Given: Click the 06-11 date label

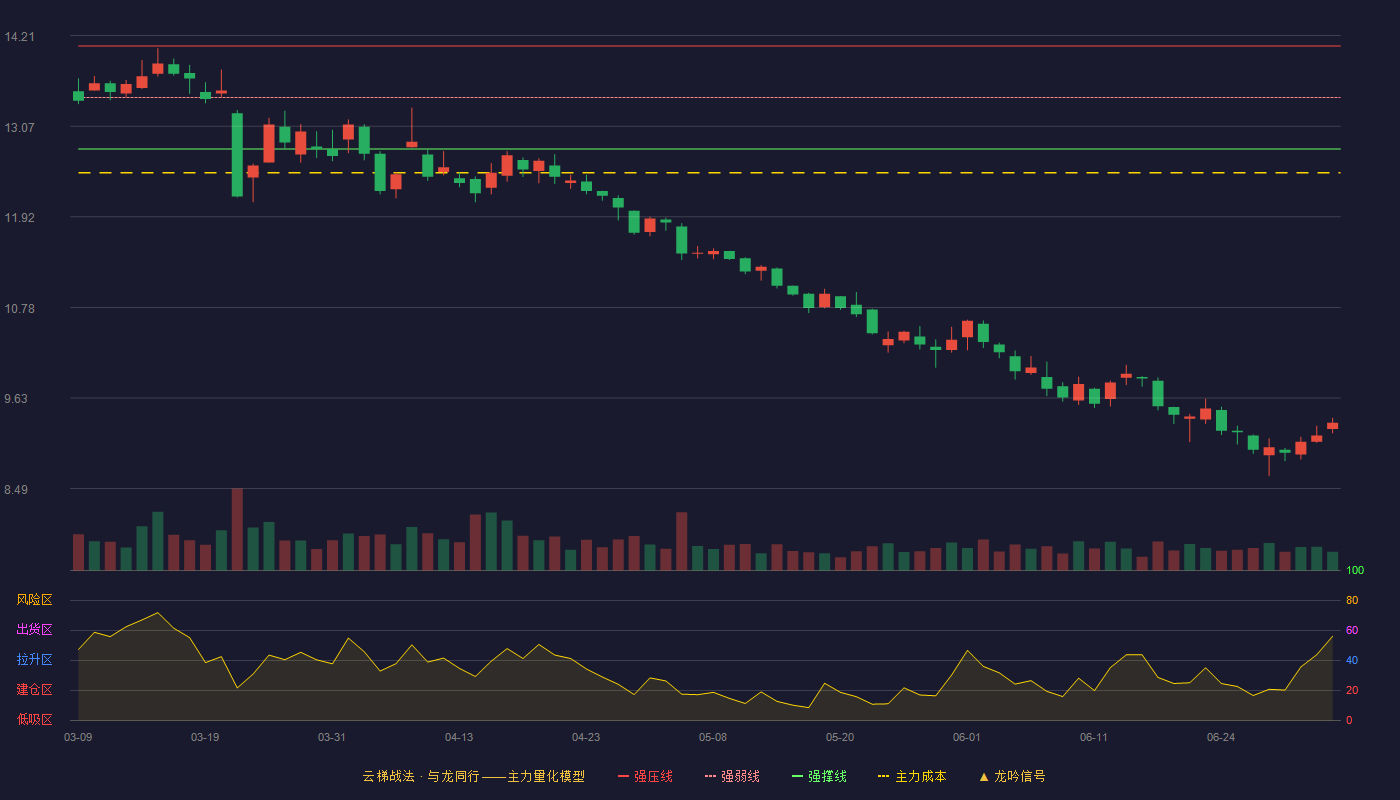Looking at the screenshot, I should [1094, 737].
